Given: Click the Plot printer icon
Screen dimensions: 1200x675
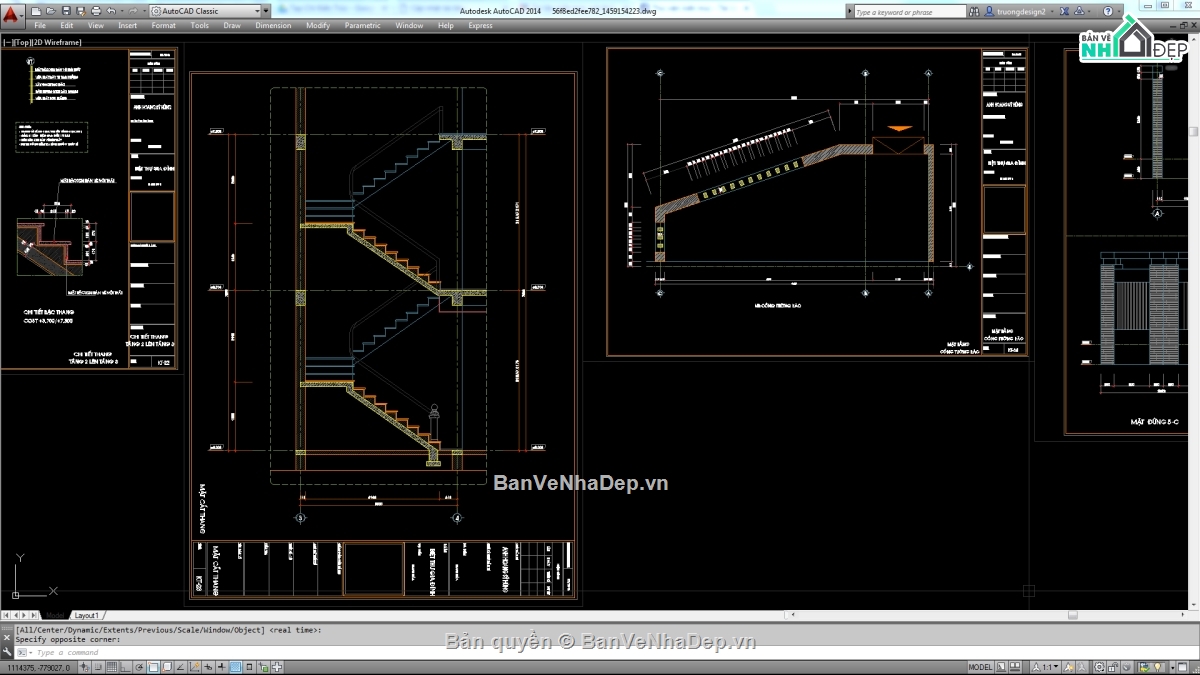Looking at the screenshot, I should tap(95, 11).
